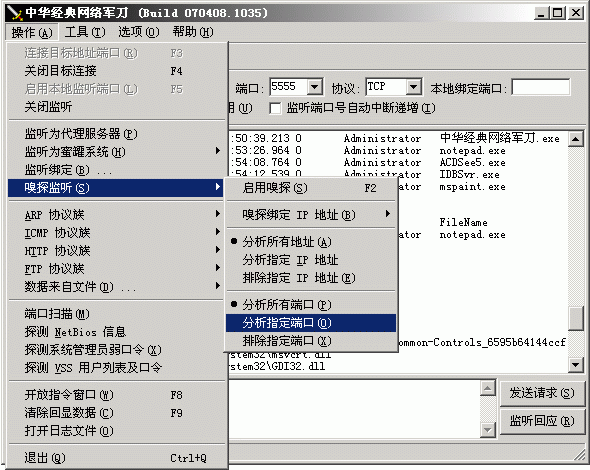Image resolution: width=590 pixels, height=470 pixels.
Task: Choose 清除回显数据(C) F9
Action: click(x=116, y=413)
